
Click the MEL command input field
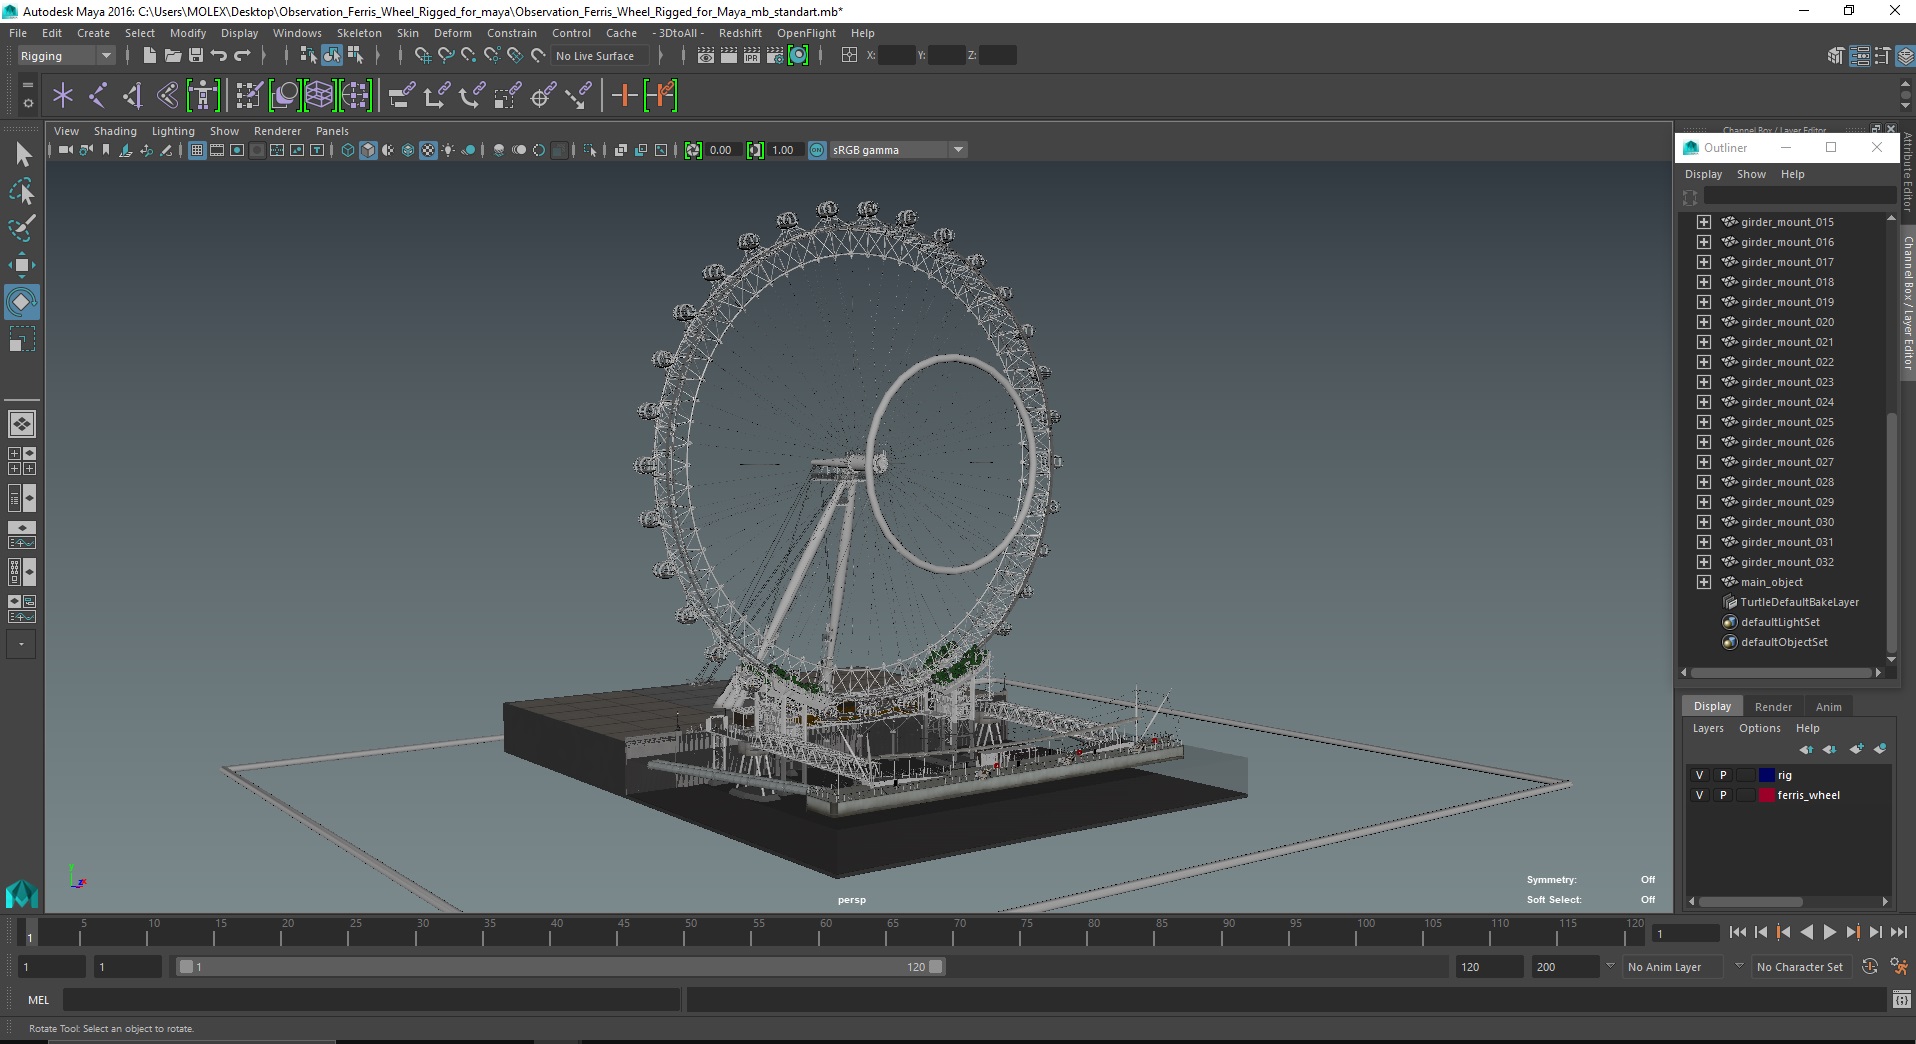pyautogui.click(x=372, y=999)
